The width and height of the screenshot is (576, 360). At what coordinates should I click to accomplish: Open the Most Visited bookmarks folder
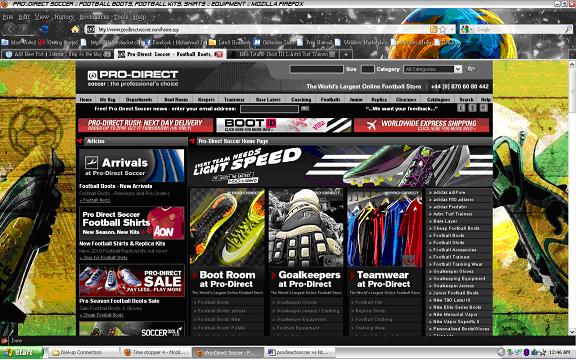click(19, 42)
